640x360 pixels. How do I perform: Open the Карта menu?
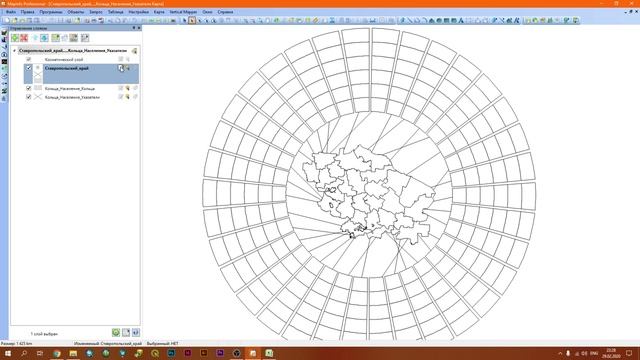[159, 12]
